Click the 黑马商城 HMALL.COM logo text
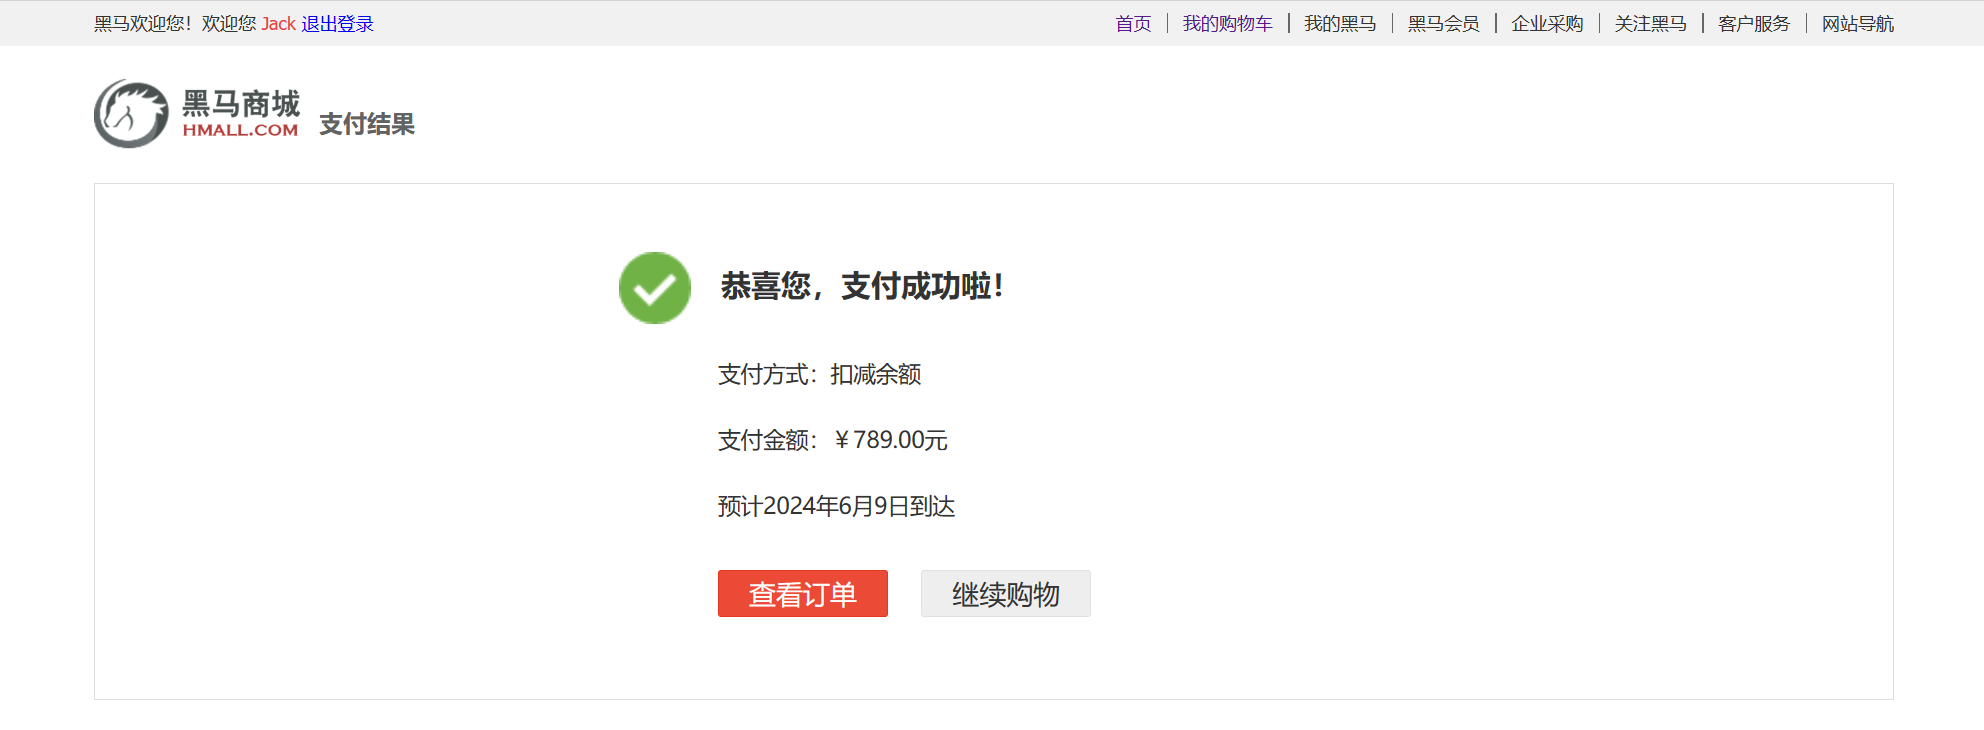Screen dimensions: 1984x730 coord(241,114)
